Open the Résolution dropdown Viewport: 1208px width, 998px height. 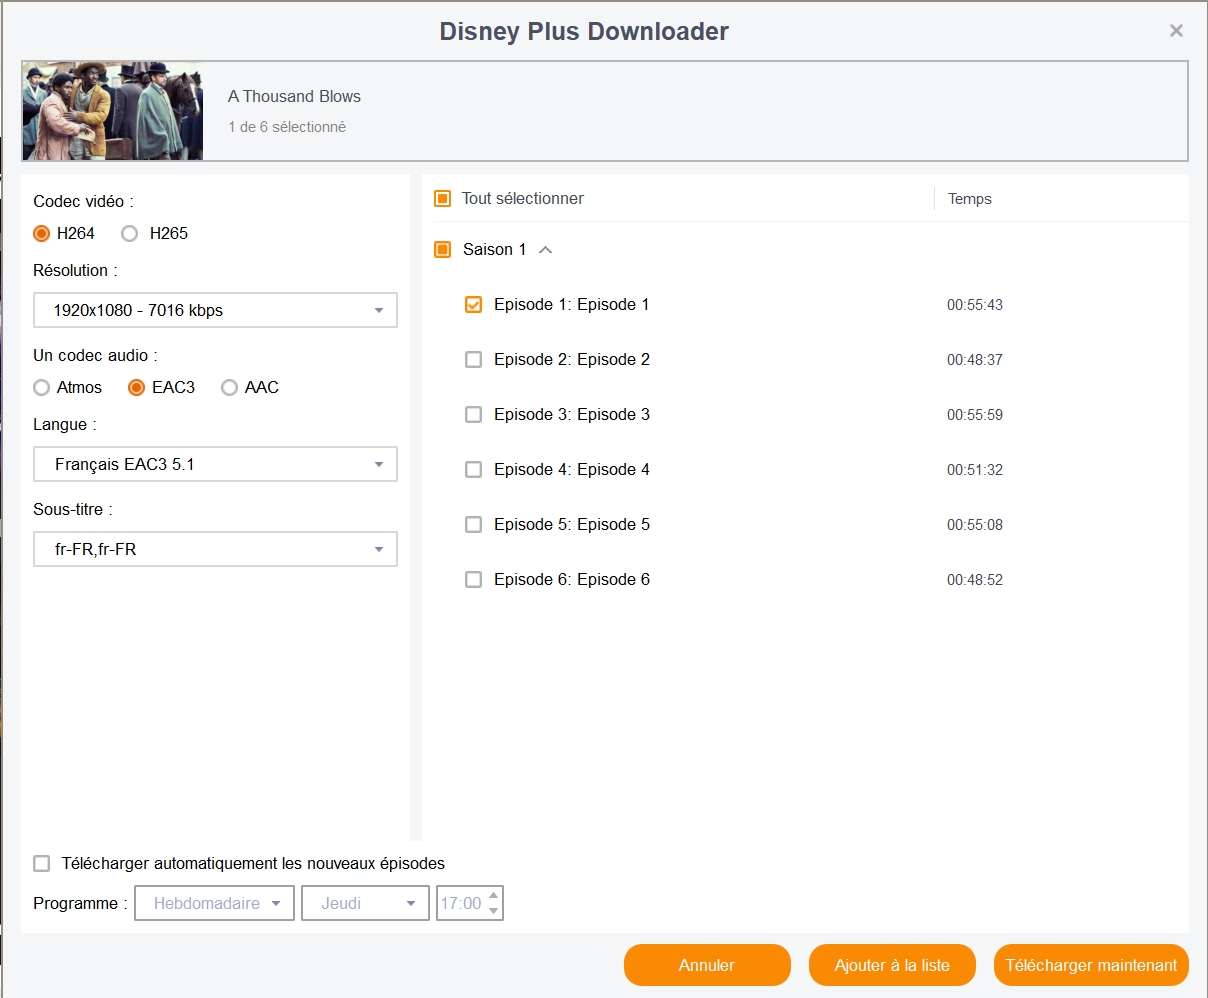pos(215,310)
